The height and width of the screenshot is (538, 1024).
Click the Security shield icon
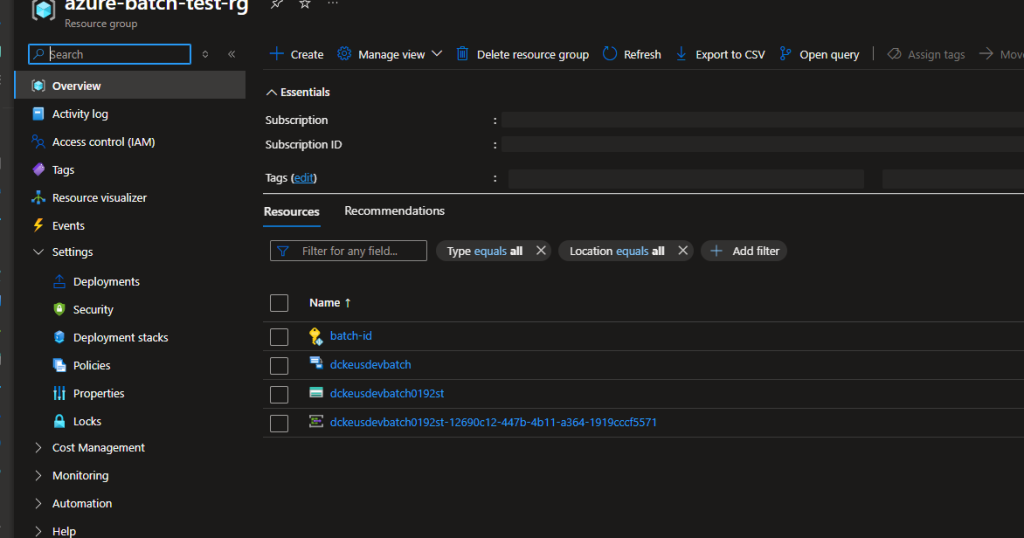59,309
